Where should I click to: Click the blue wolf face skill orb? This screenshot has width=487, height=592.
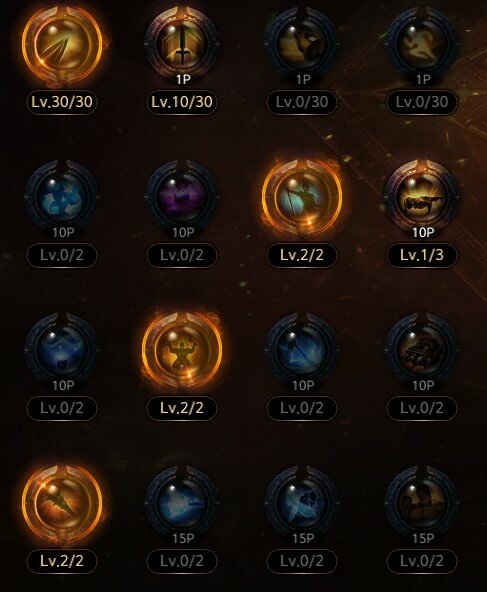62,350
